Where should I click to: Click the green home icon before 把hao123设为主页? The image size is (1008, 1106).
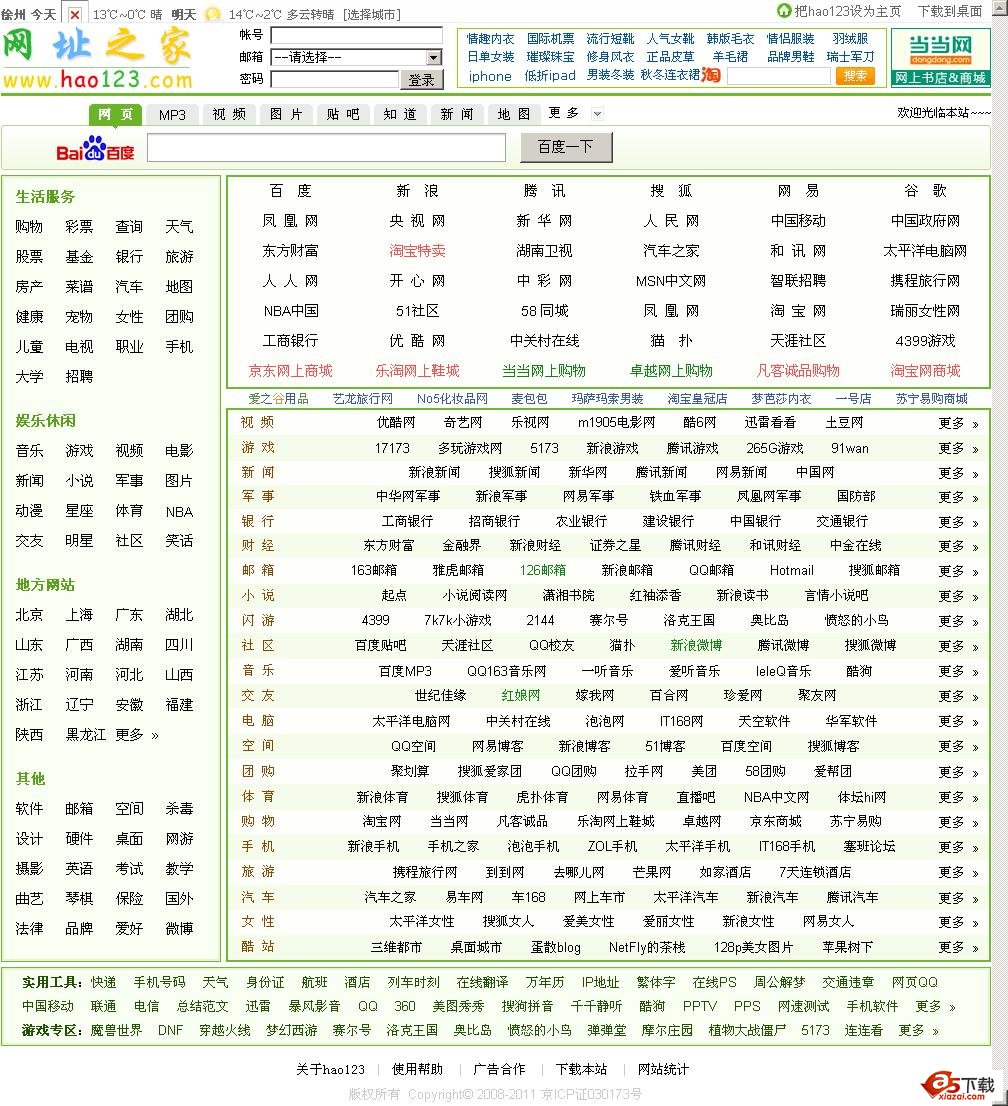click(x=783, y=11)
